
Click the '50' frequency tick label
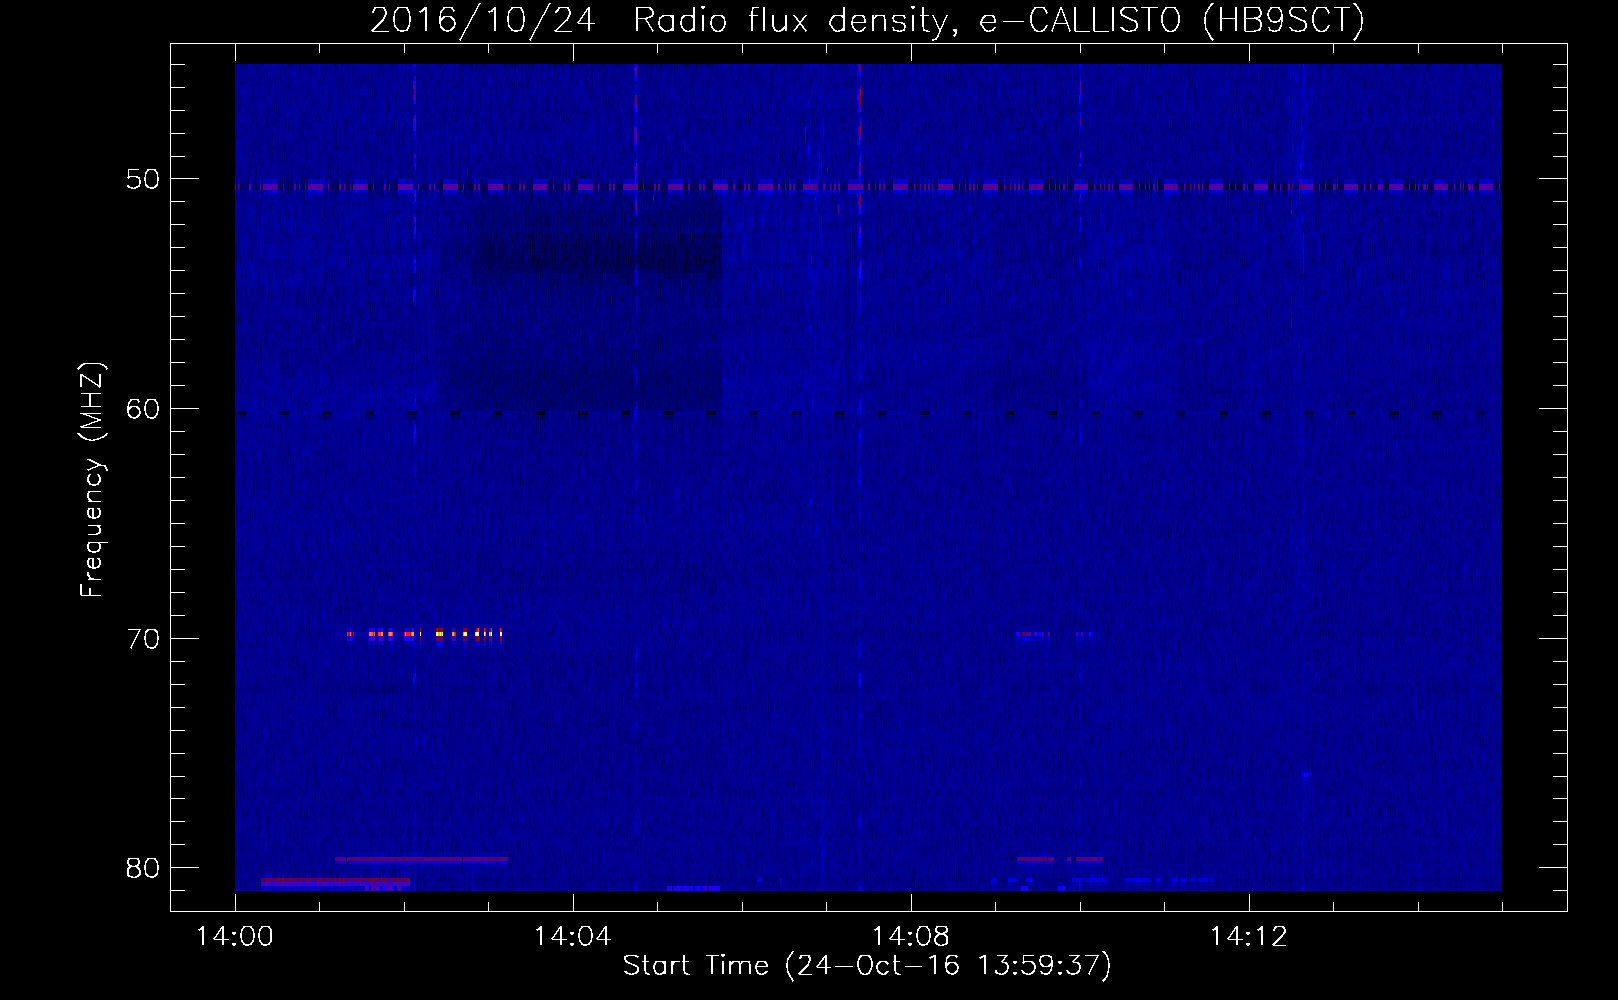coord(143,179)
